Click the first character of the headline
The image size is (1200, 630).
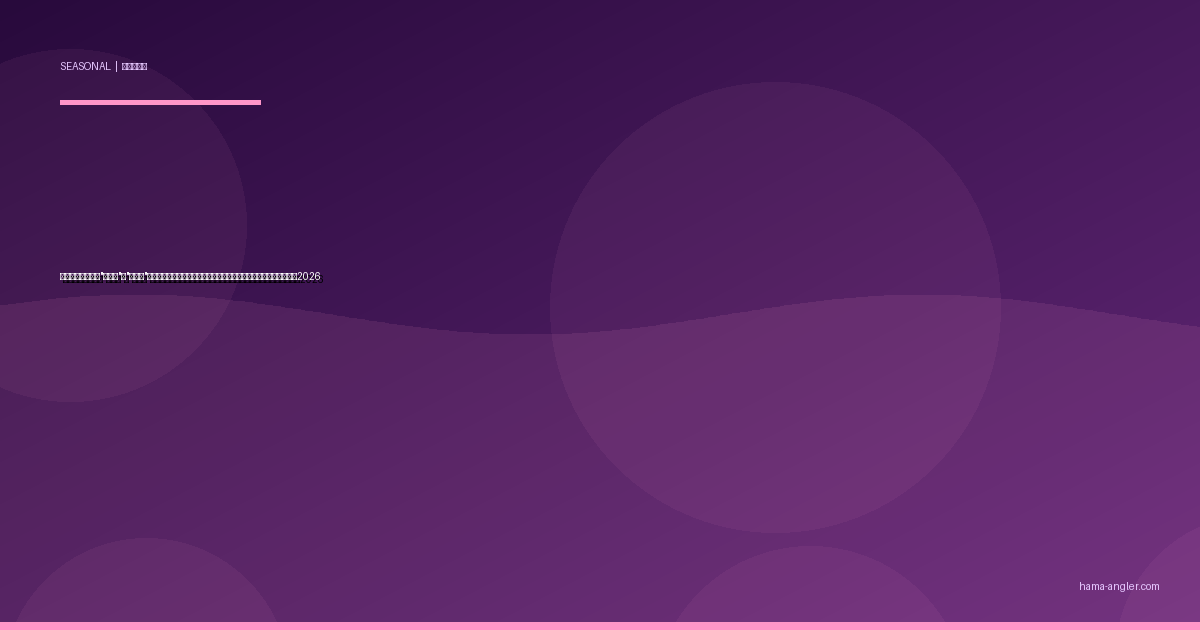tap(63, 277)
